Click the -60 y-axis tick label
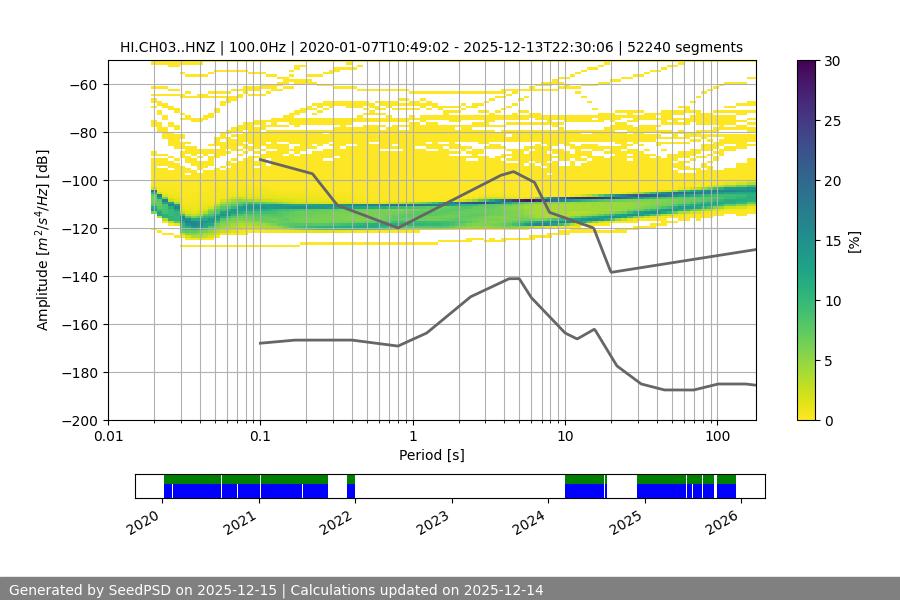Image resolution: width=900 pixels, height=600 pixels. (x=81, y=85)
